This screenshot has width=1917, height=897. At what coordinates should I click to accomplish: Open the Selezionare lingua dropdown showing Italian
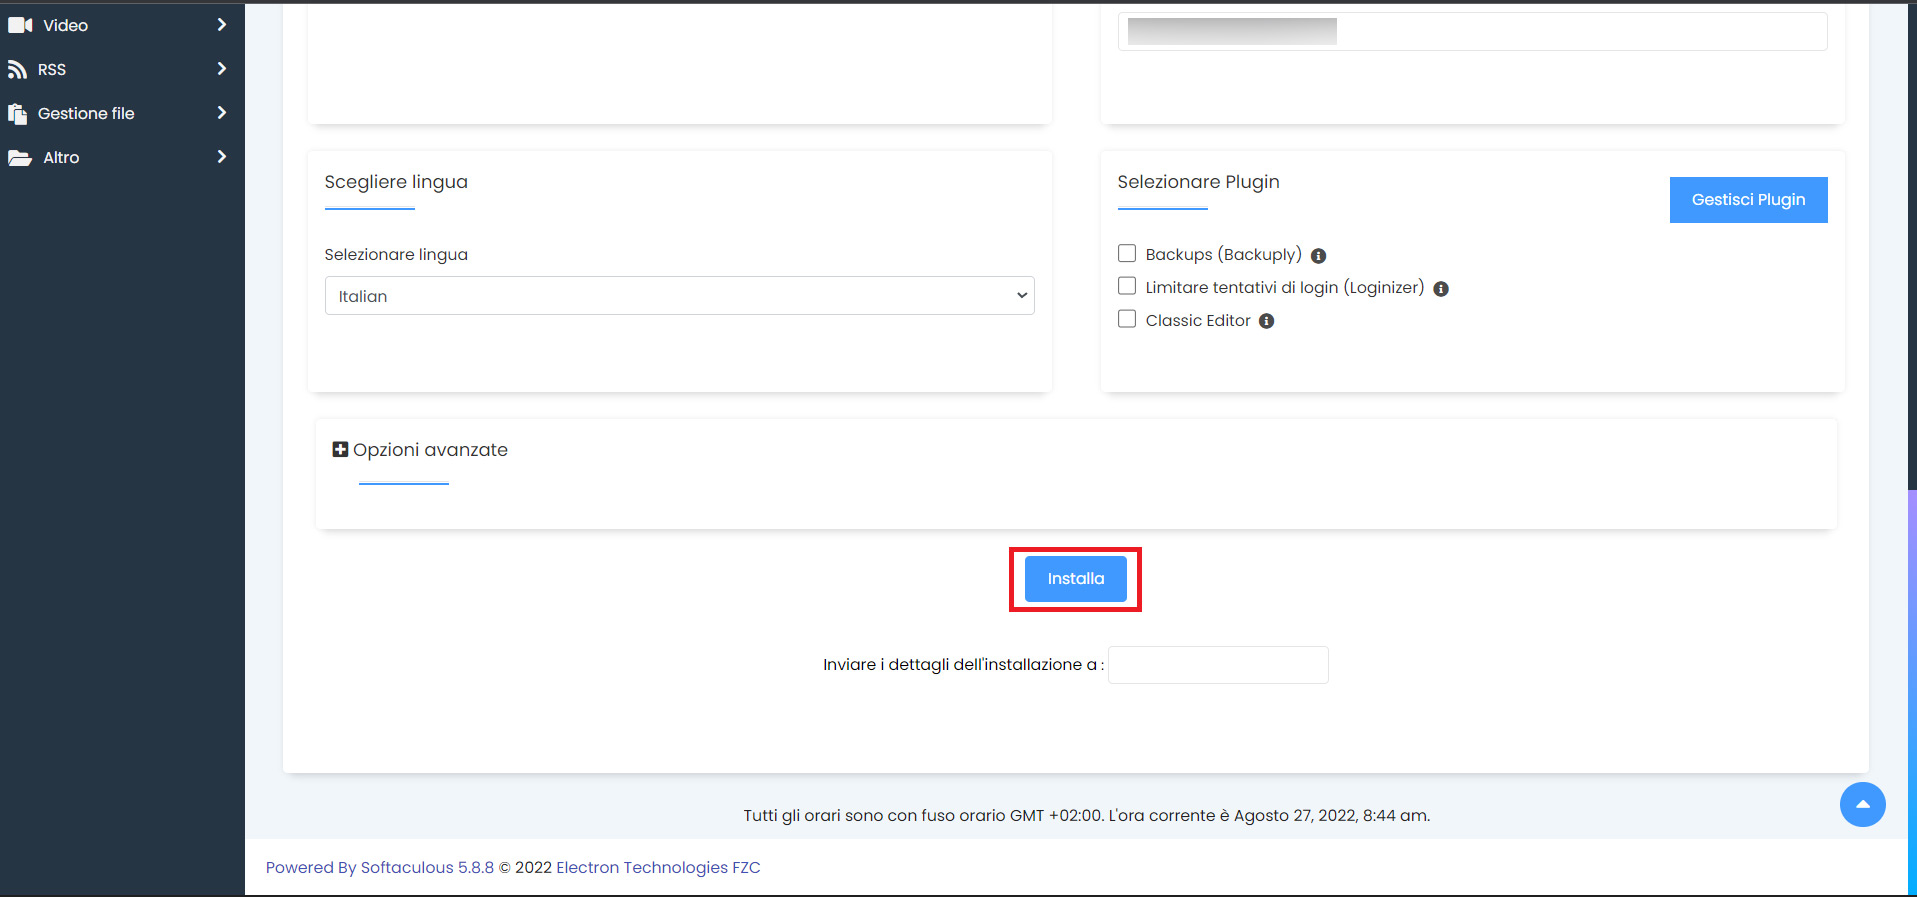pyautogui.click(x=679, y=296)
